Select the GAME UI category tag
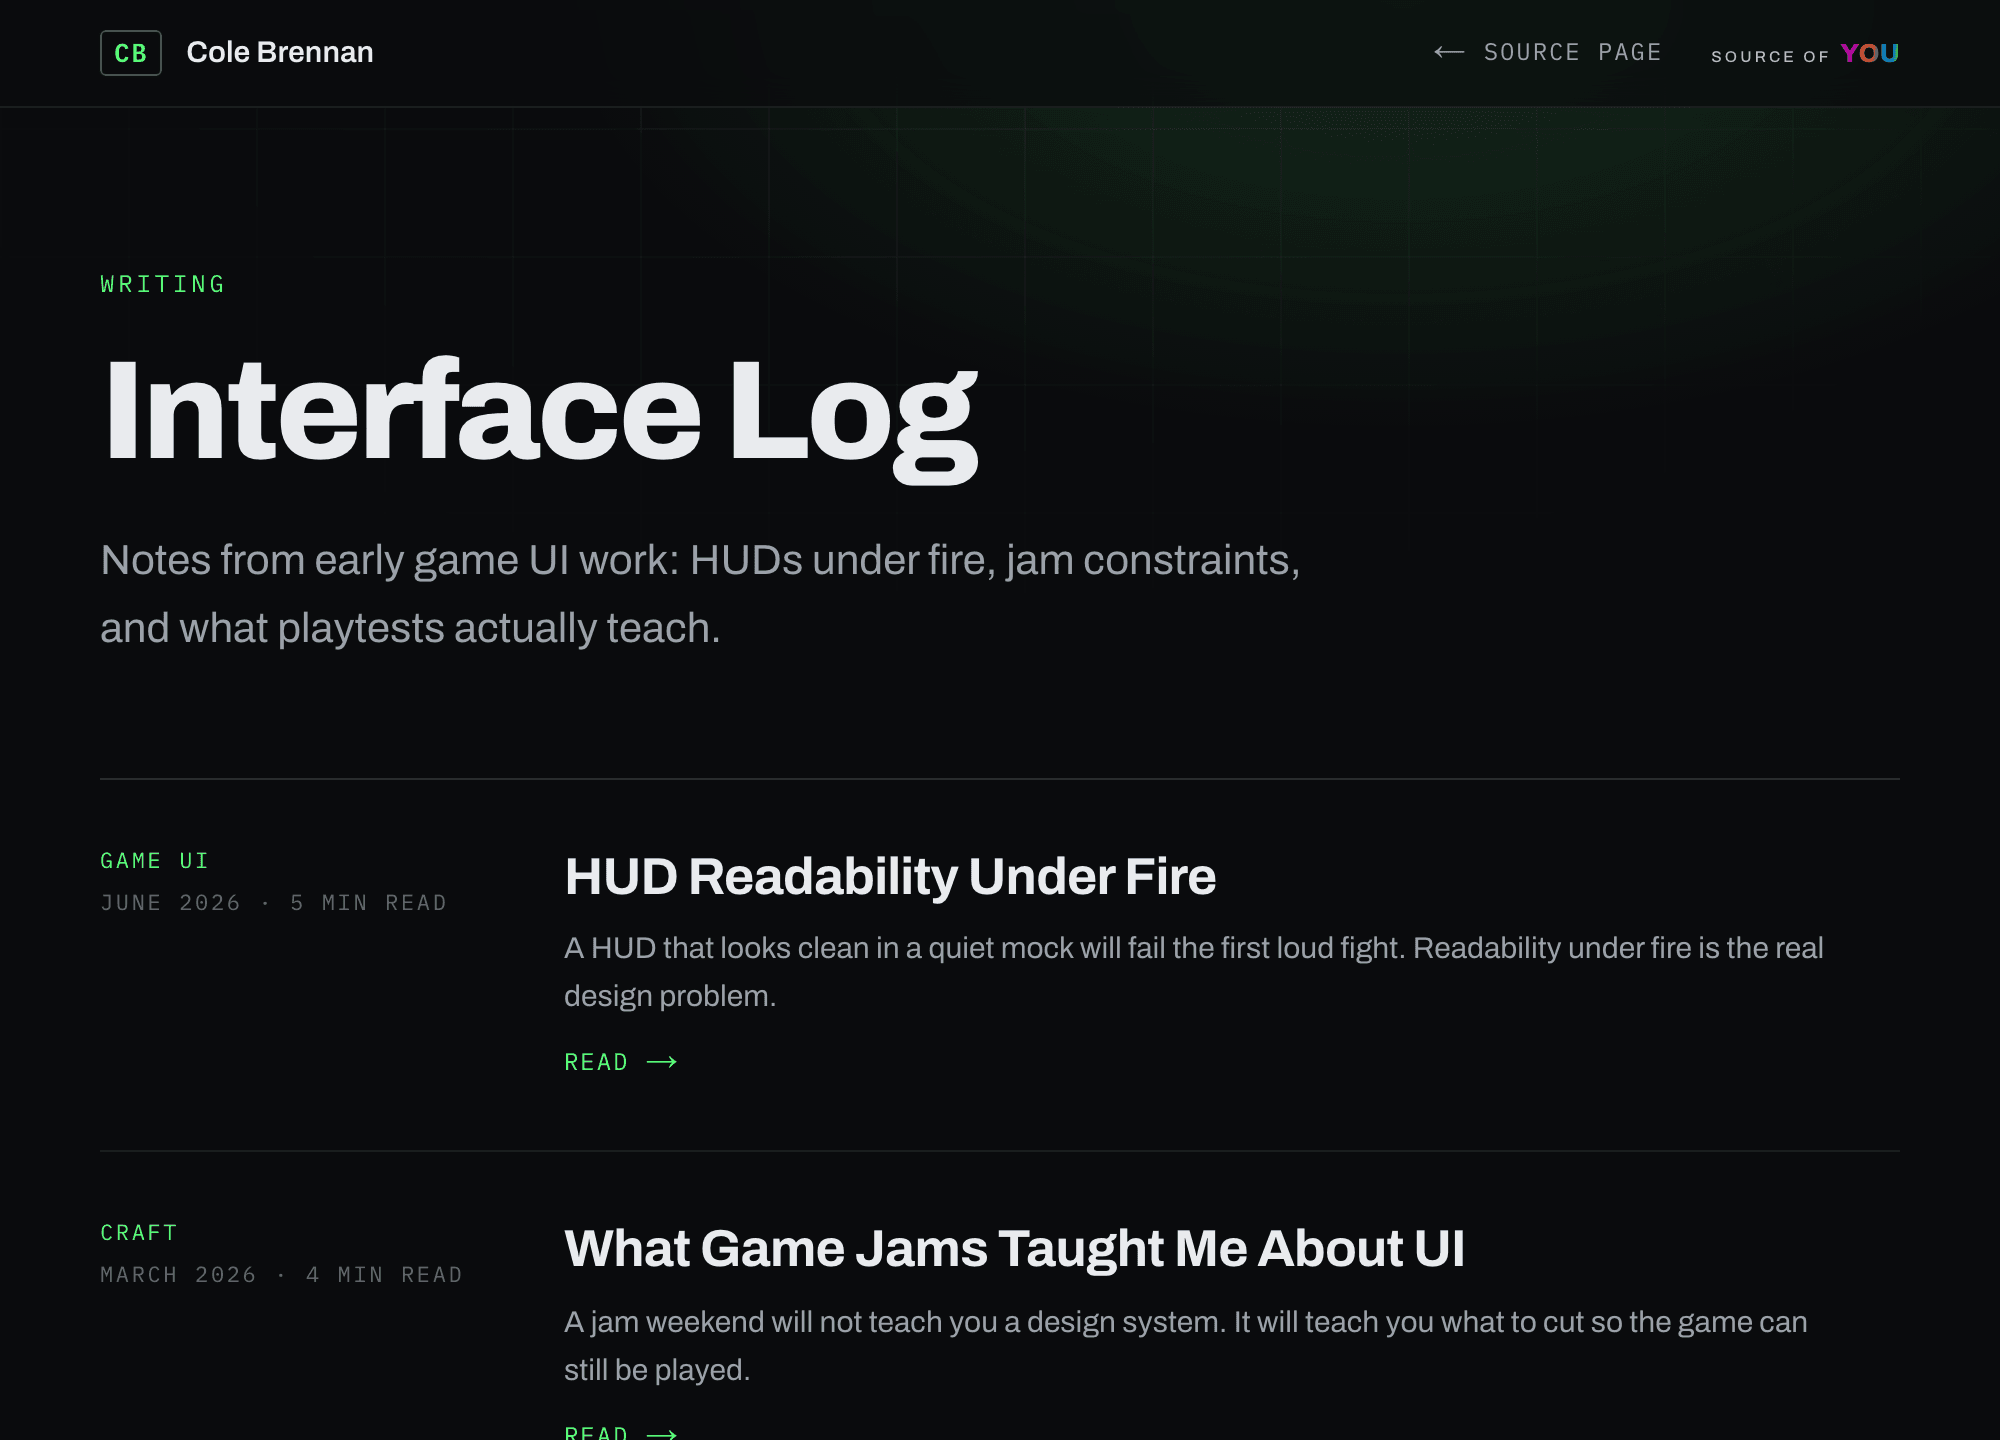 [155, 861]
